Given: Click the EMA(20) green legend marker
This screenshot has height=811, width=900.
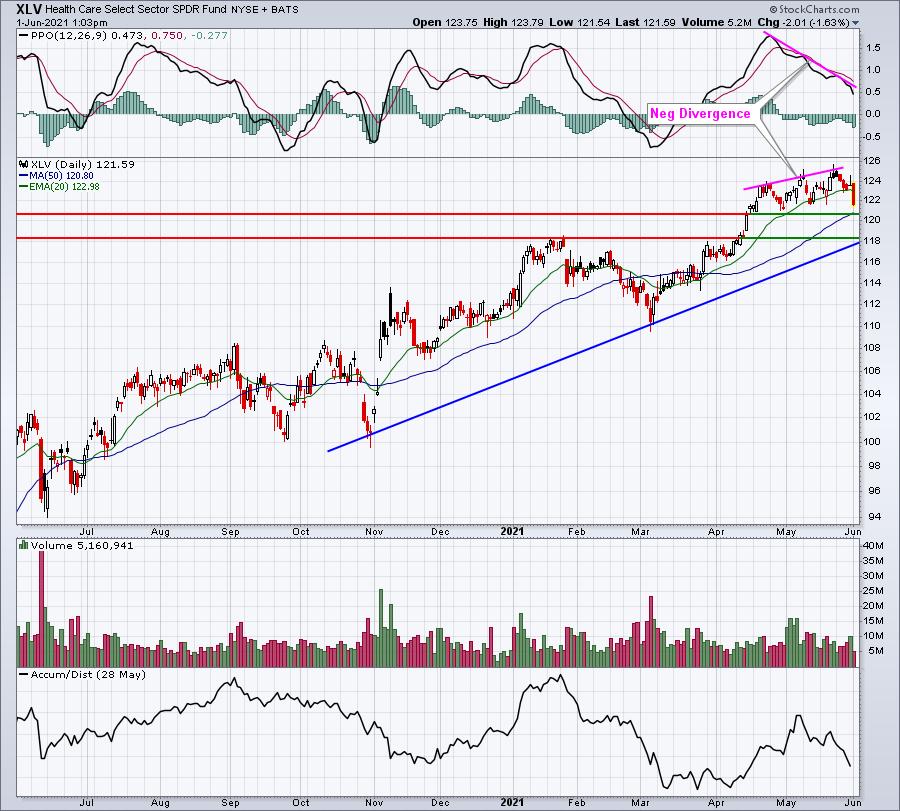Looking at the screenshot, I should pos(23,187).
